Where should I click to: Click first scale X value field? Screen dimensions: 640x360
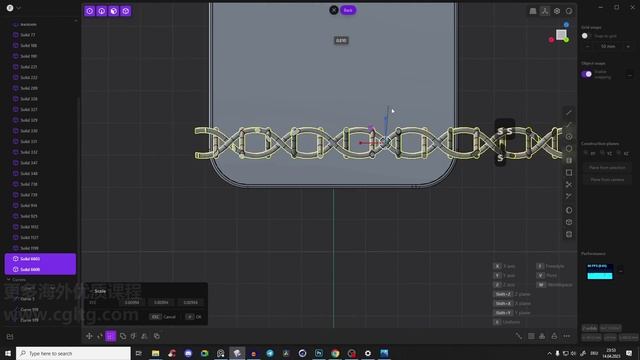pos(132,303)
